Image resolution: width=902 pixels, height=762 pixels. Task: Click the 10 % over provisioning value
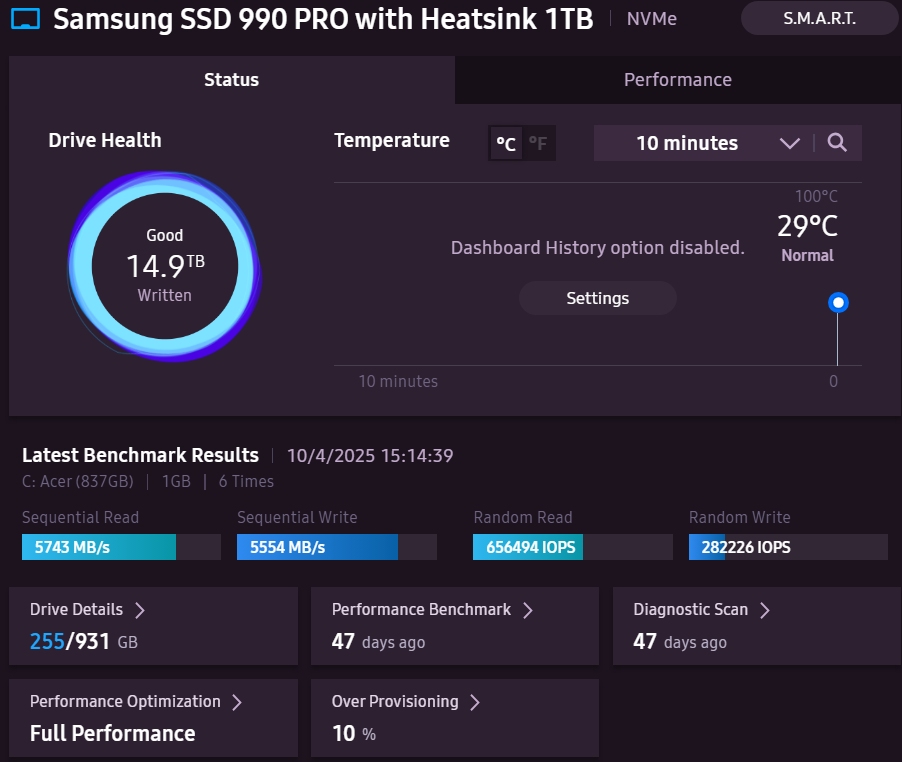354,733
